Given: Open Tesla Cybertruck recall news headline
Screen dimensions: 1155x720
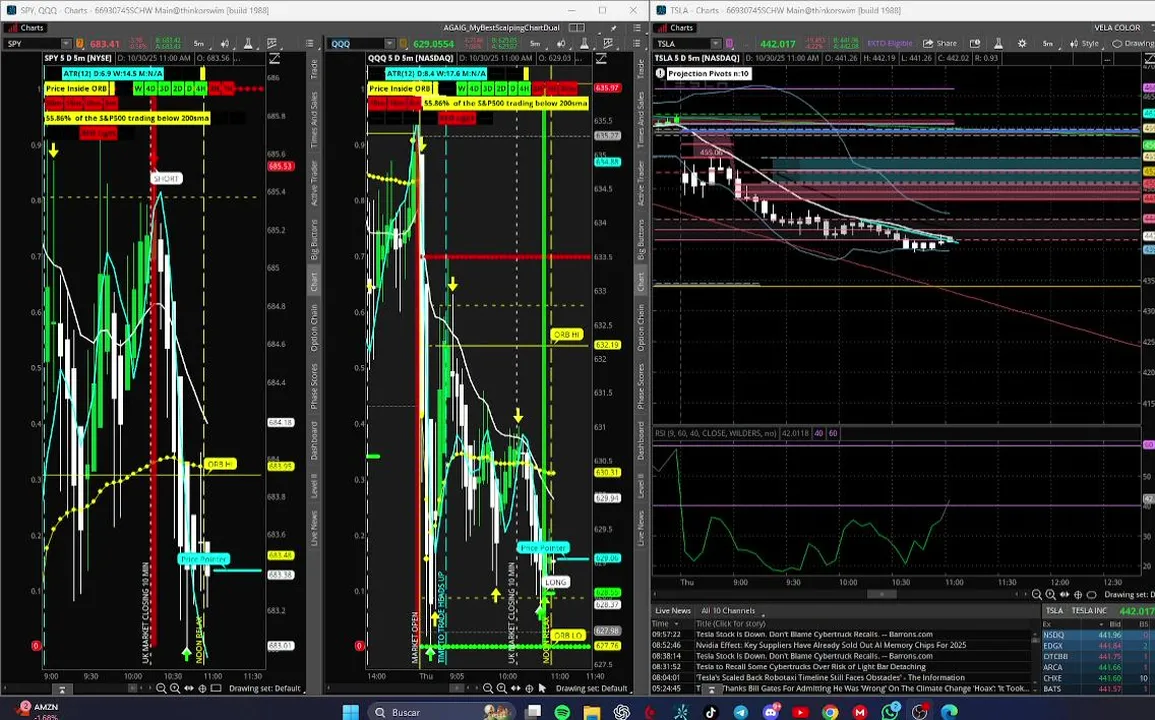Looking at the screenshot, I should click(810, 666).
